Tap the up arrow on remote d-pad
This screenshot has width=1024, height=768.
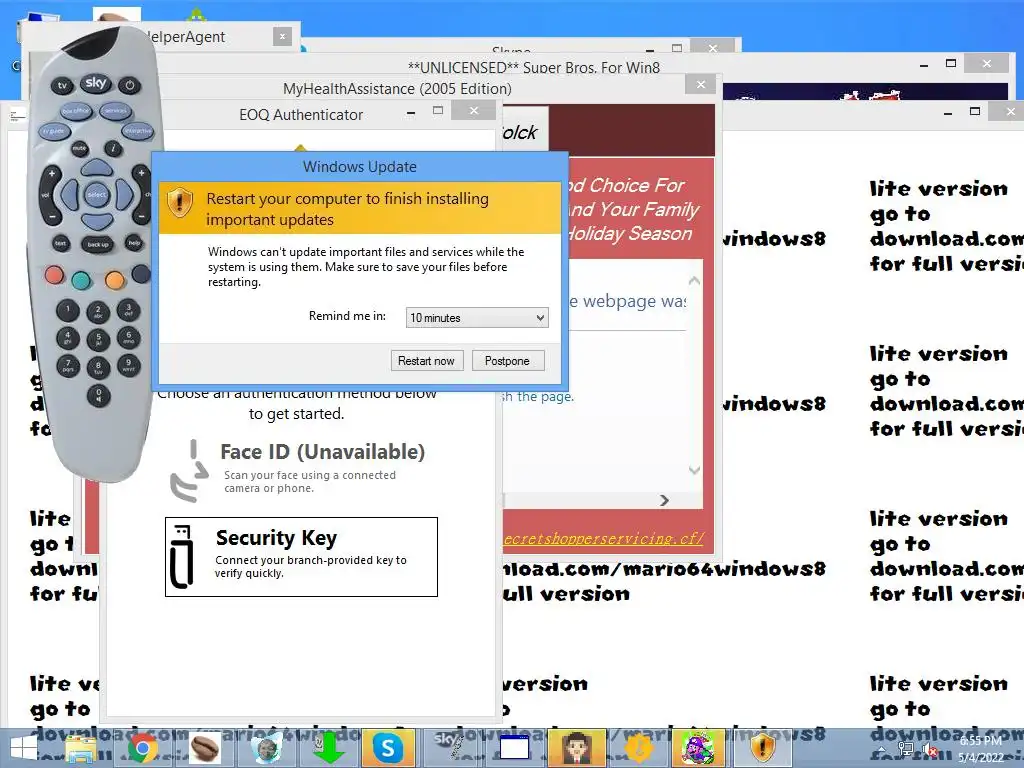coord(97,168)
